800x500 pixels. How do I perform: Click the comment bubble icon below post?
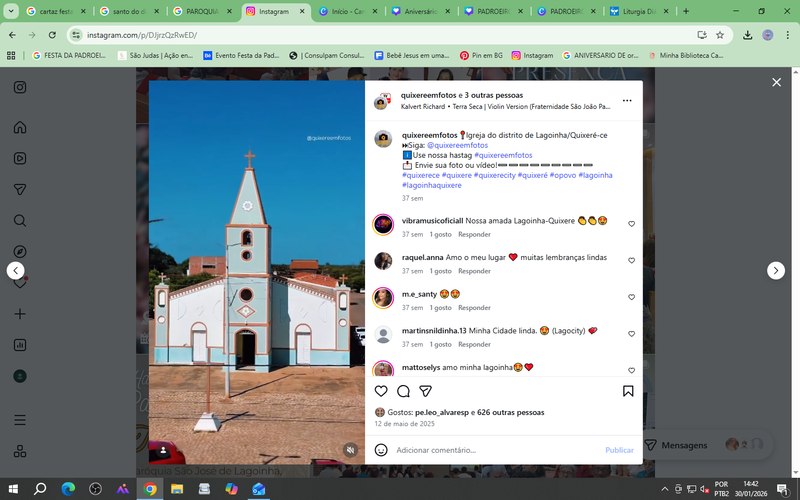click(404, 391)
